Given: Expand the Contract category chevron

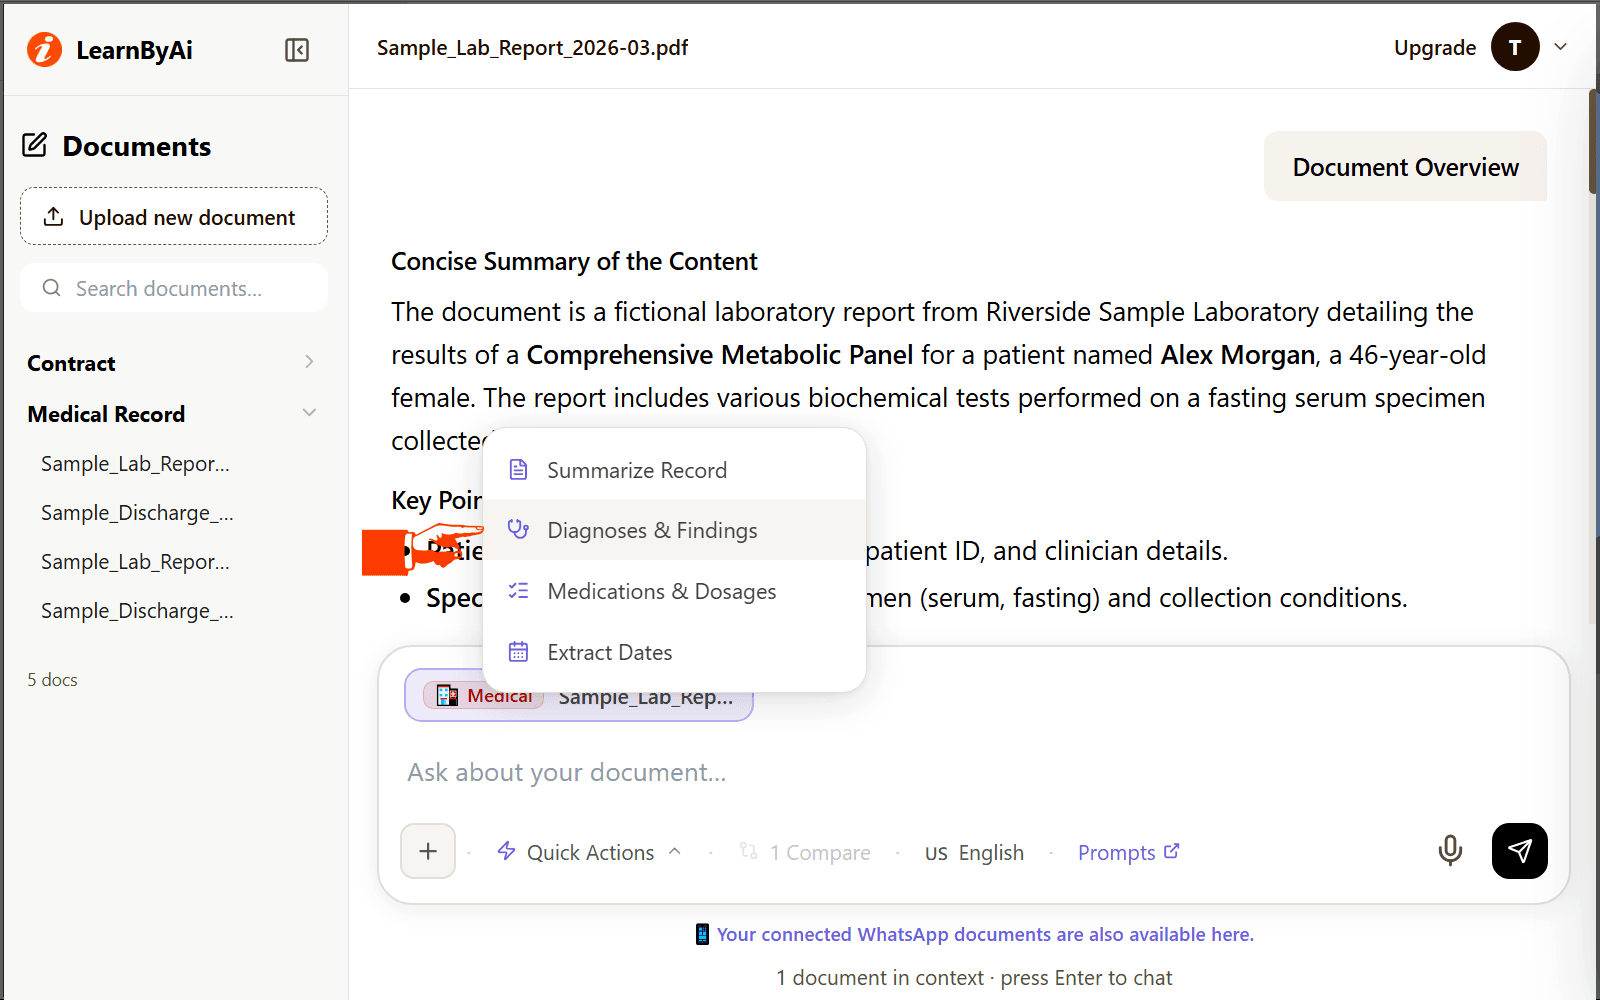Looking at the screenshot, I should pyautogui.click(x=309, y=362).
